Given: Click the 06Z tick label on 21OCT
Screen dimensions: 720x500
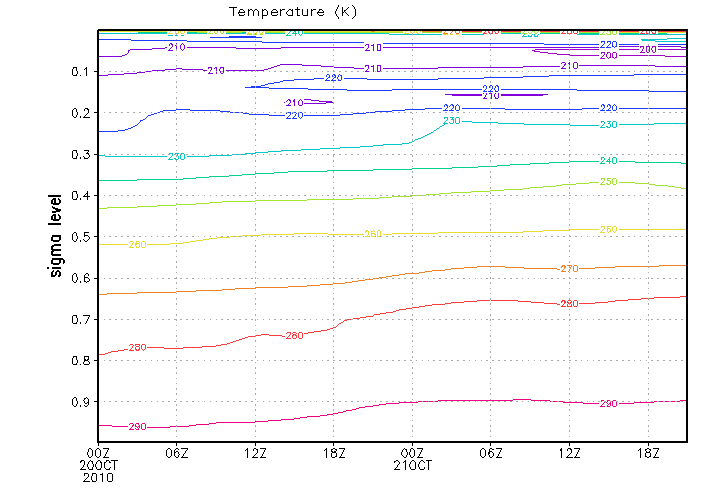Looking at the screenshot, I should coord(491,454).
